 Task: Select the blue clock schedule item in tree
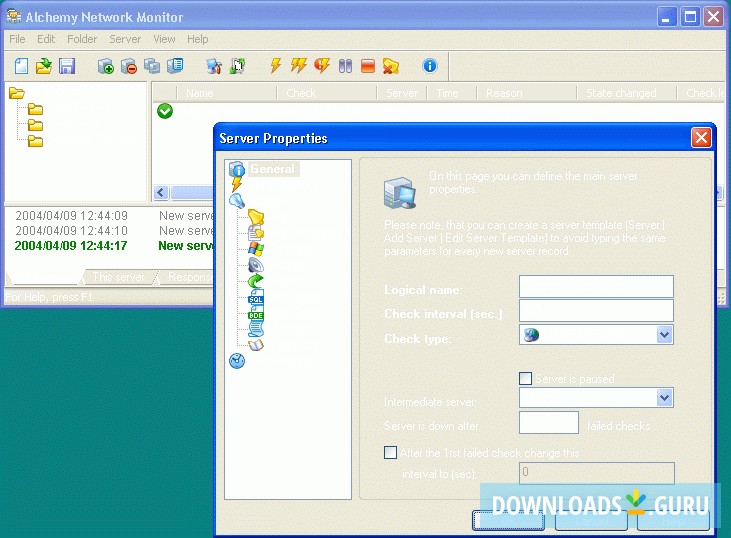(x=237, y=361)
